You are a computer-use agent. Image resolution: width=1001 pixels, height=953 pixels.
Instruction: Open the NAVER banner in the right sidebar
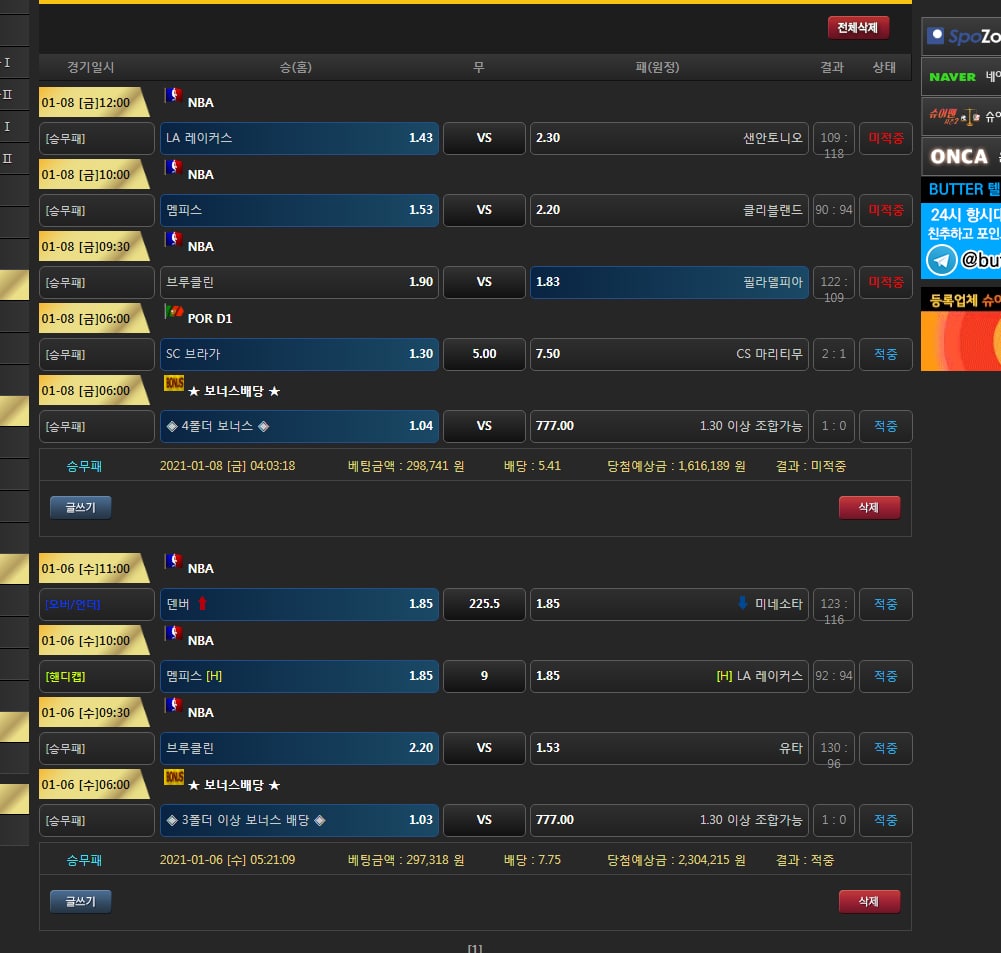tap(960, 76)
